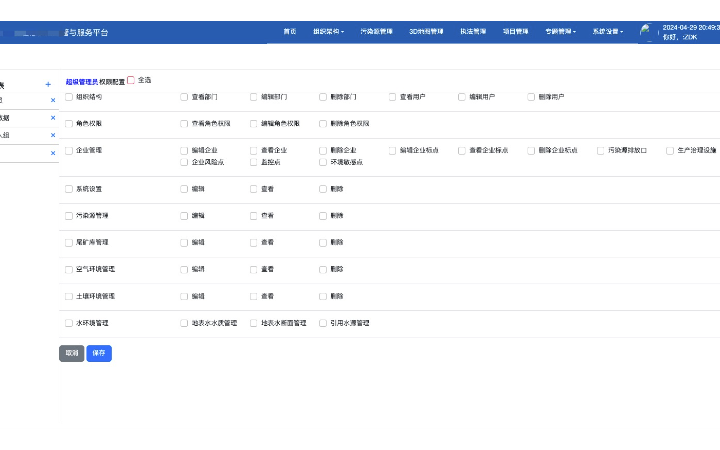Enable the 删除用户 permission
Screen dimensions: 720x450
pyautogui.click(x=531, y=97)
